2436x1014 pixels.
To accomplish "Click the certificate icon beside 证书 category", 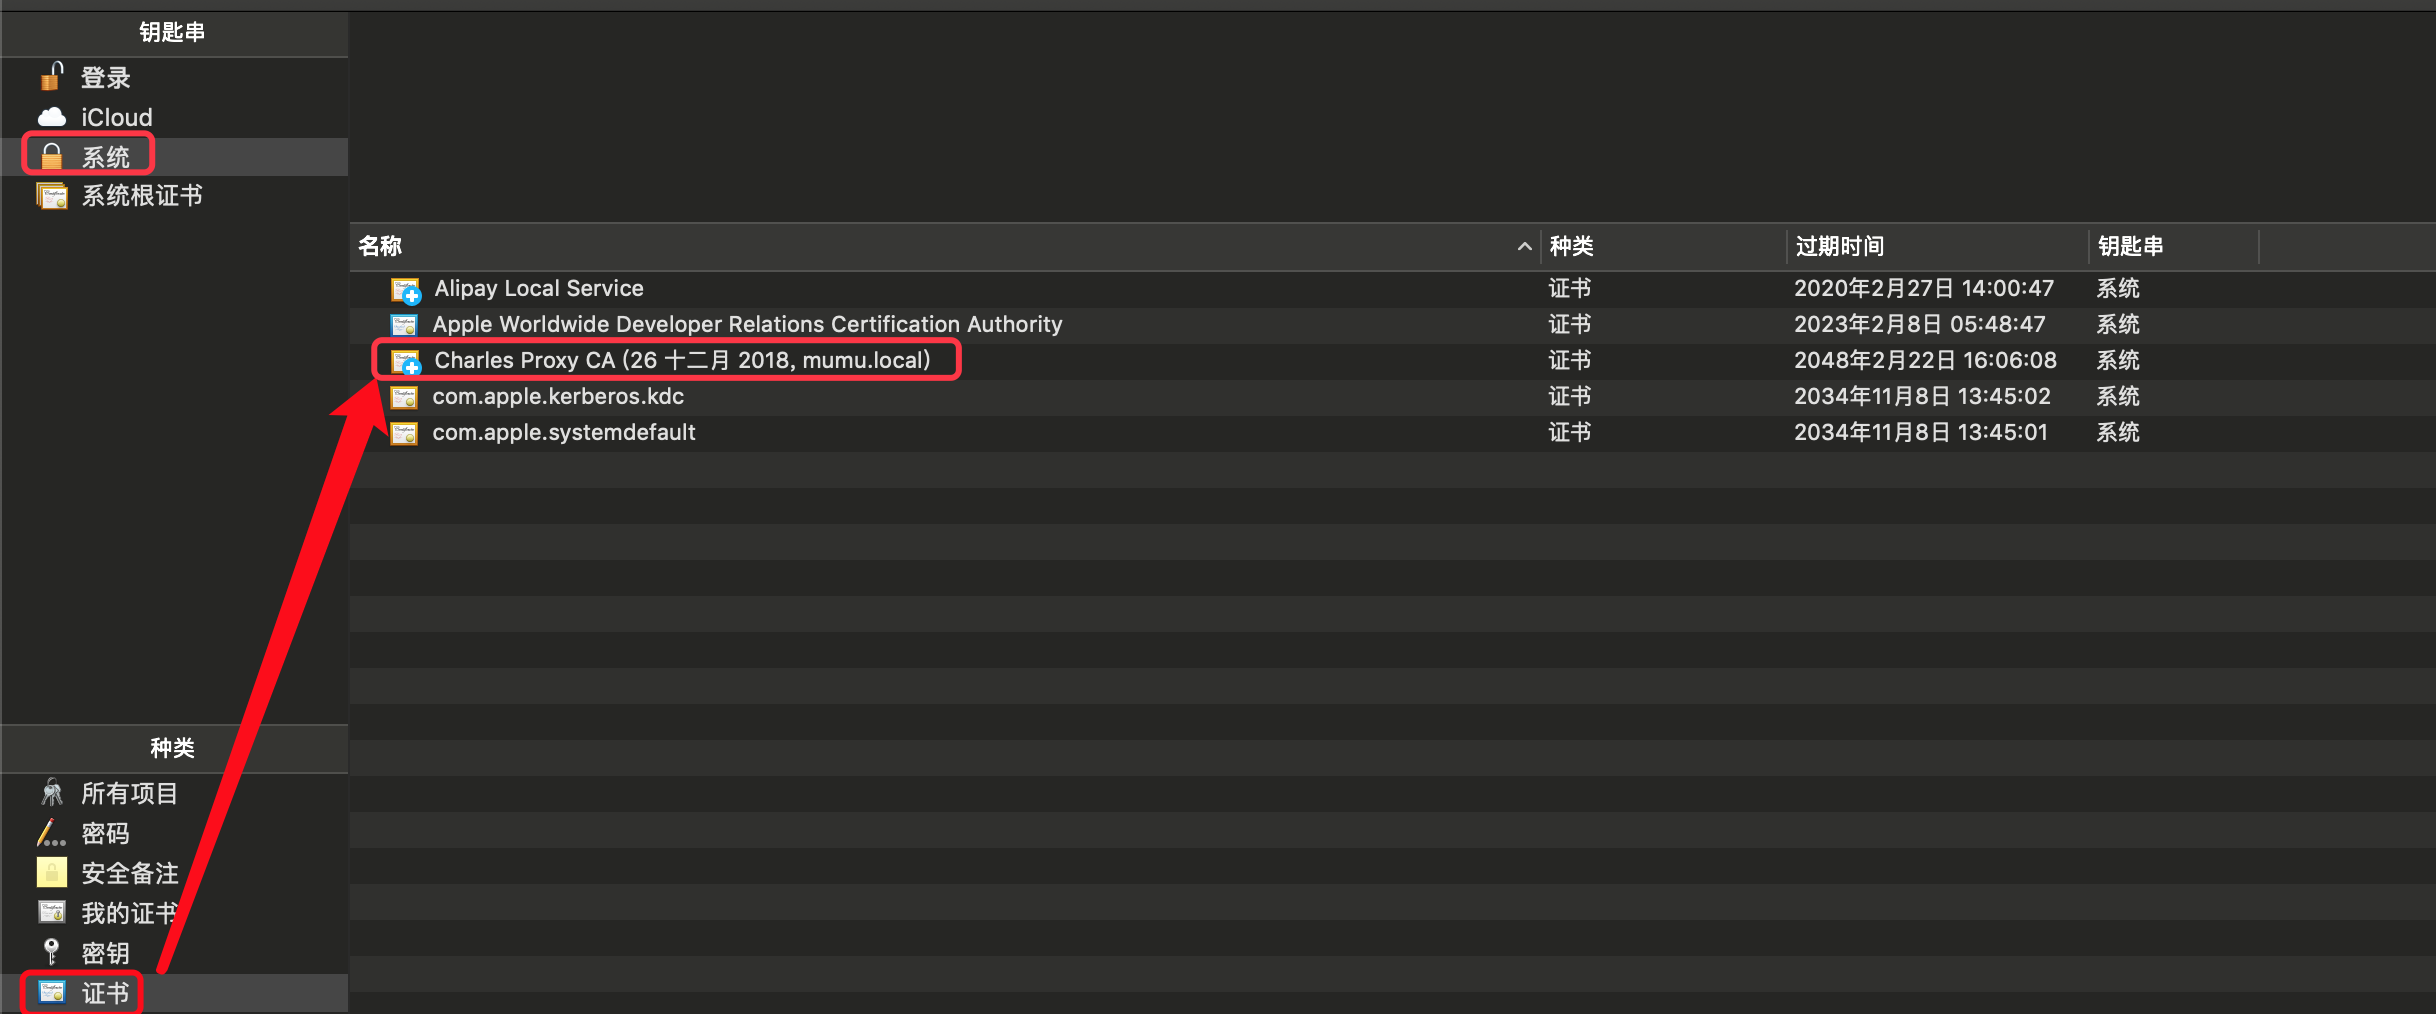I will [52, 992].
